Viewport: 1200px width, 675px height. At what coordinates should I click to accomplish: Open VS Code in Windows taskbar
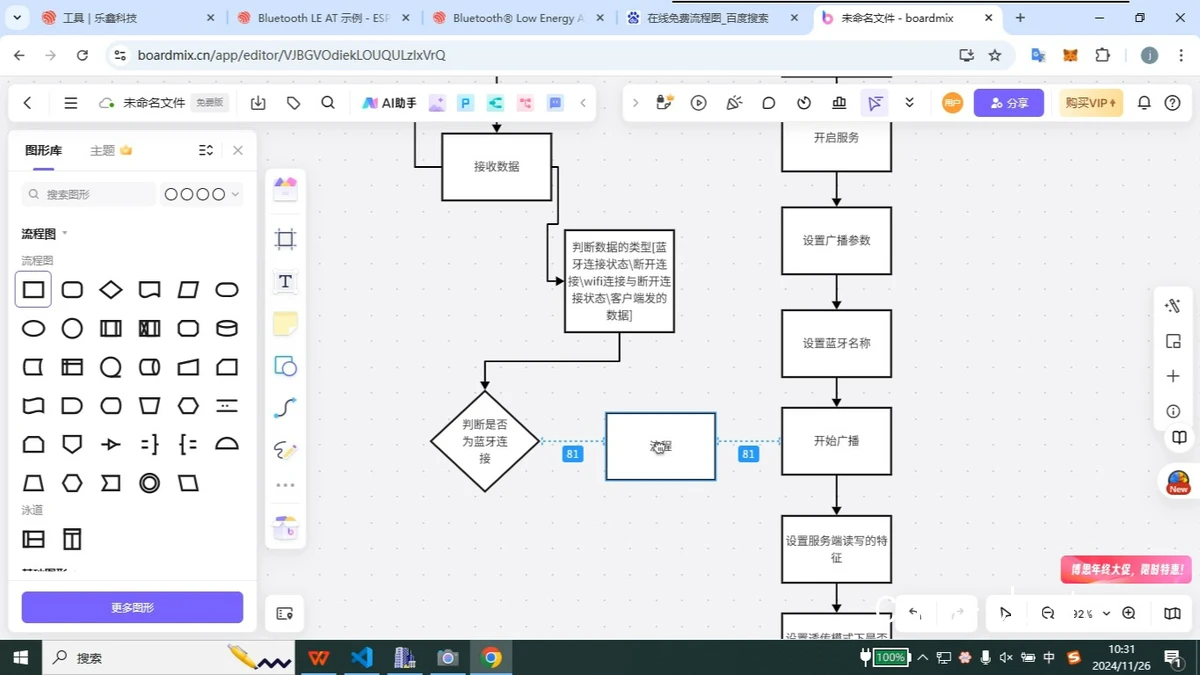[x=362, y=657]
